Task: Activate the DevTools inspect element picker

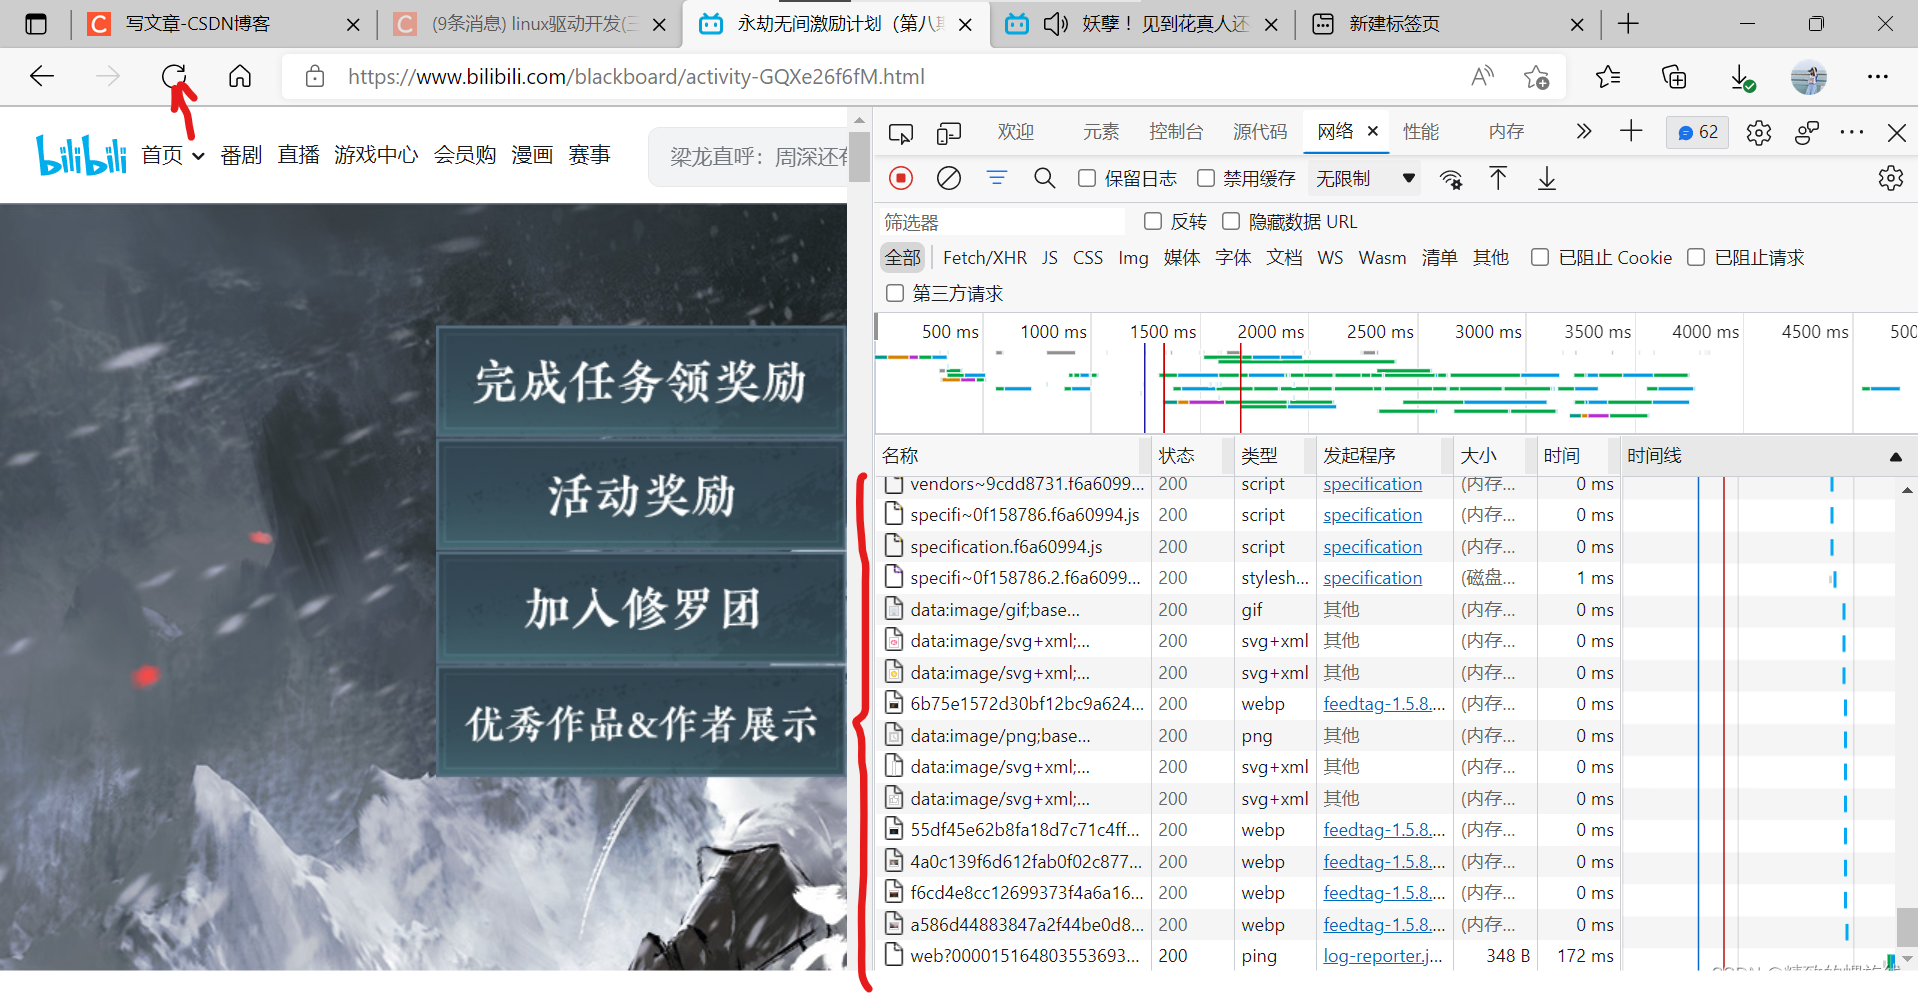Action: coord(901,132)
